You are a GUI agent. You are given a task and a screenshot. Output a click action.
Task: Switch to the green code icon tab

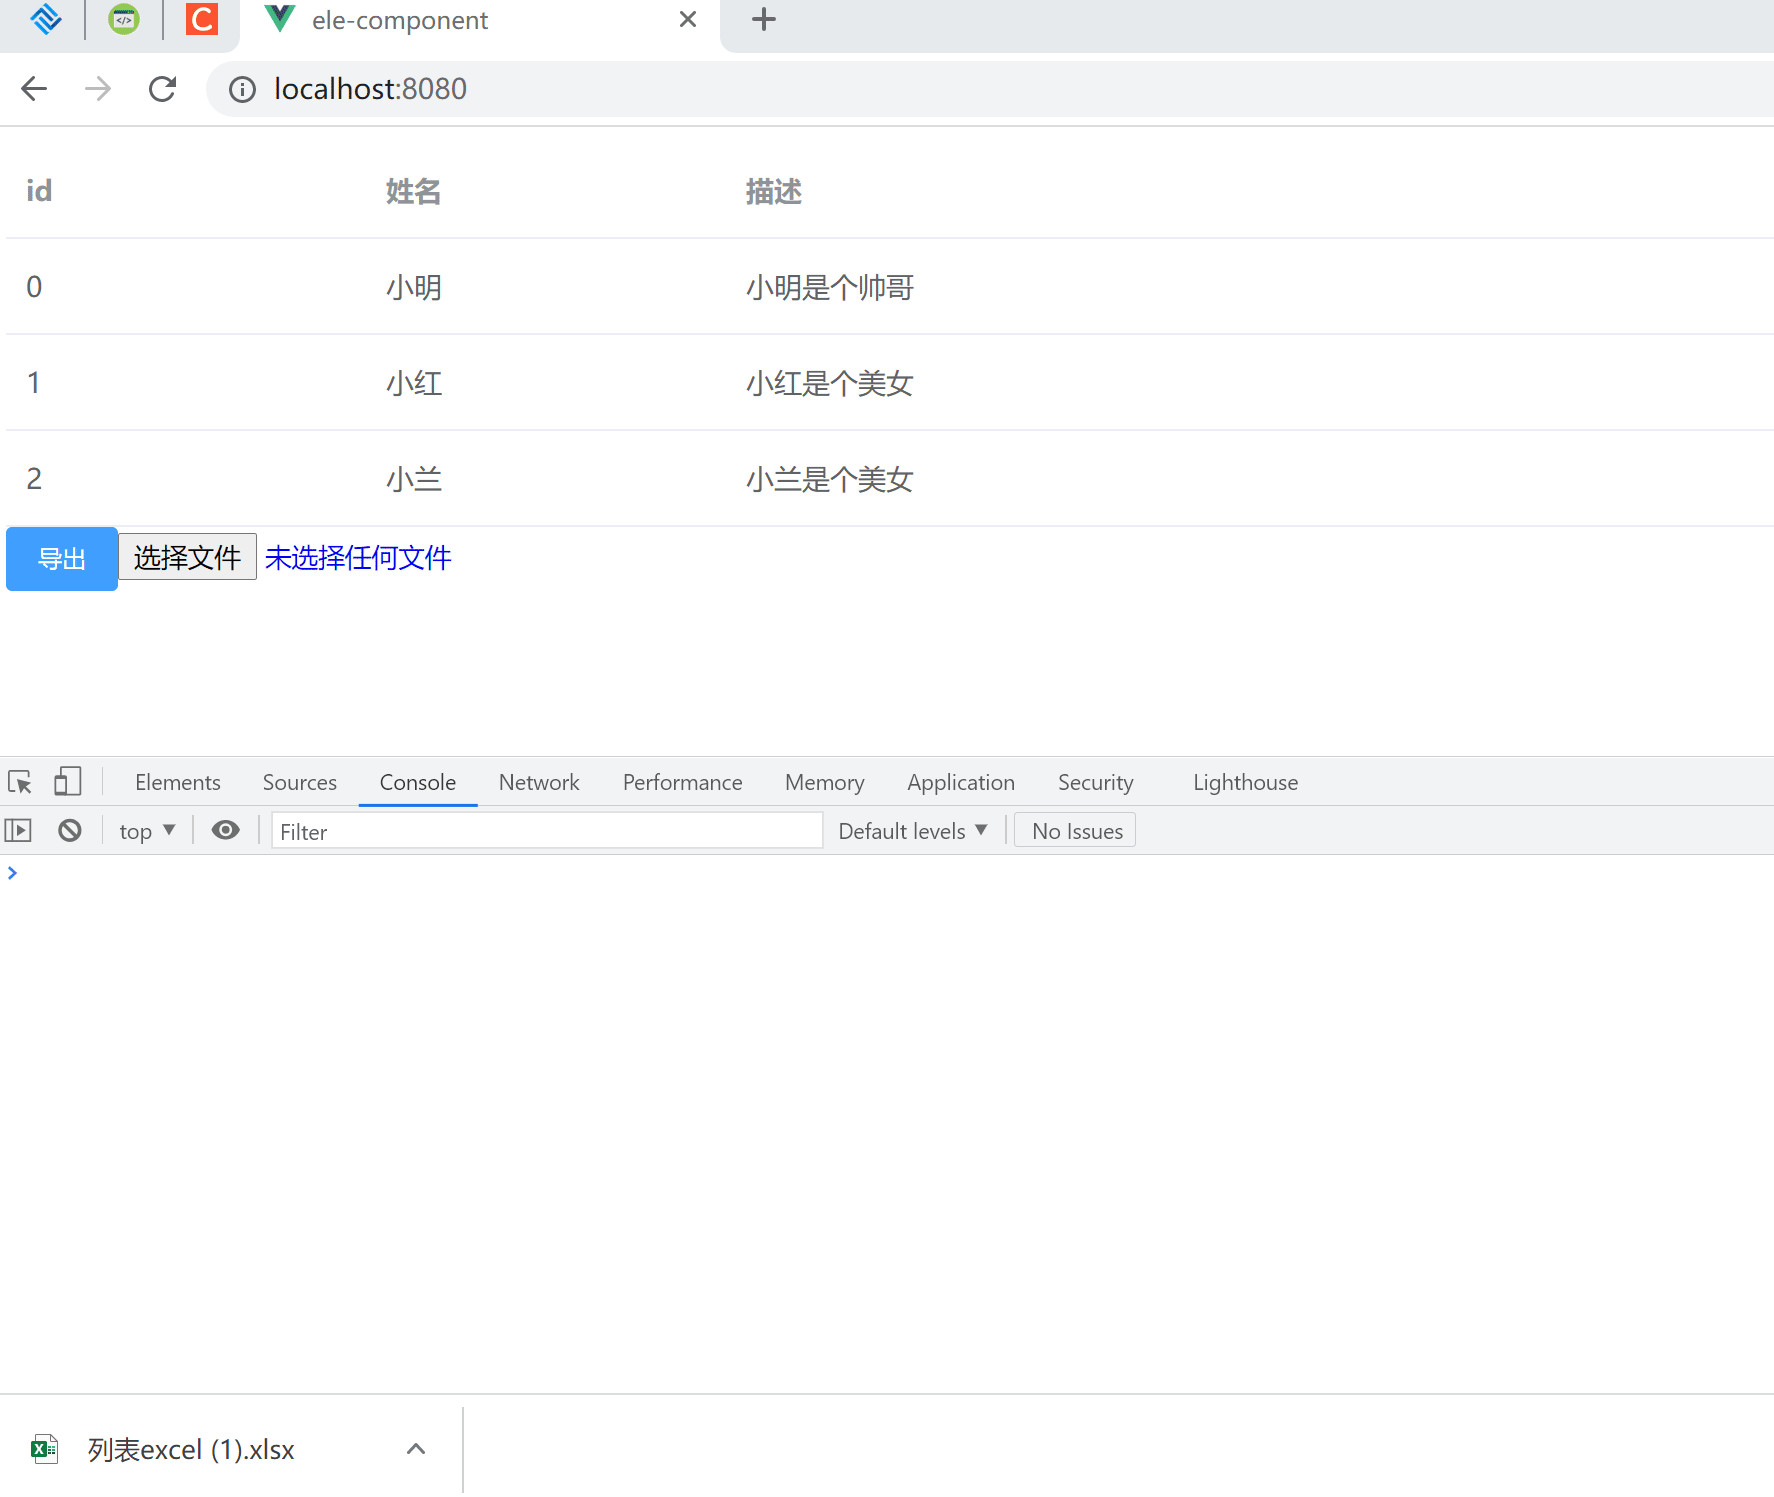pos(124,19)
